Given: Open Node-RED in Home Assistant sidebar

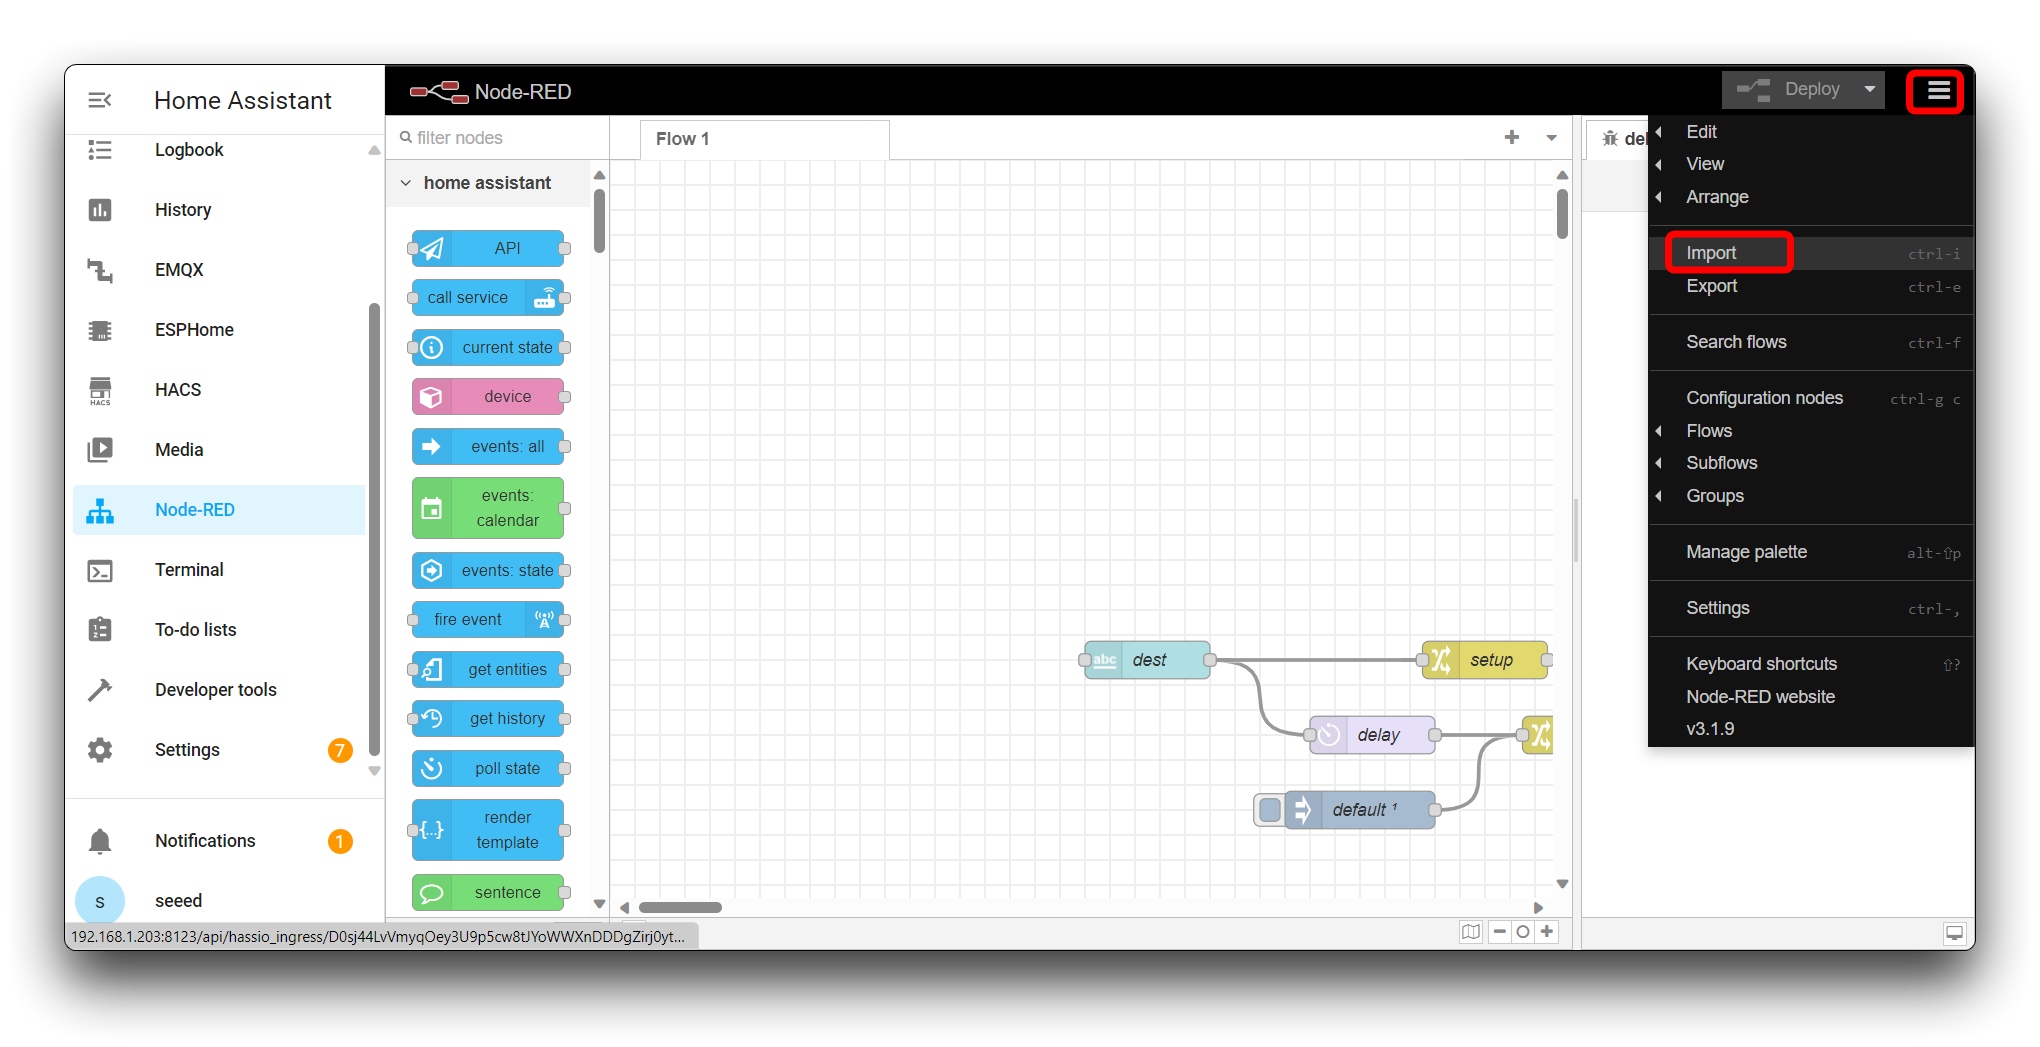Looking at the screenshot, I should (219, 510).
